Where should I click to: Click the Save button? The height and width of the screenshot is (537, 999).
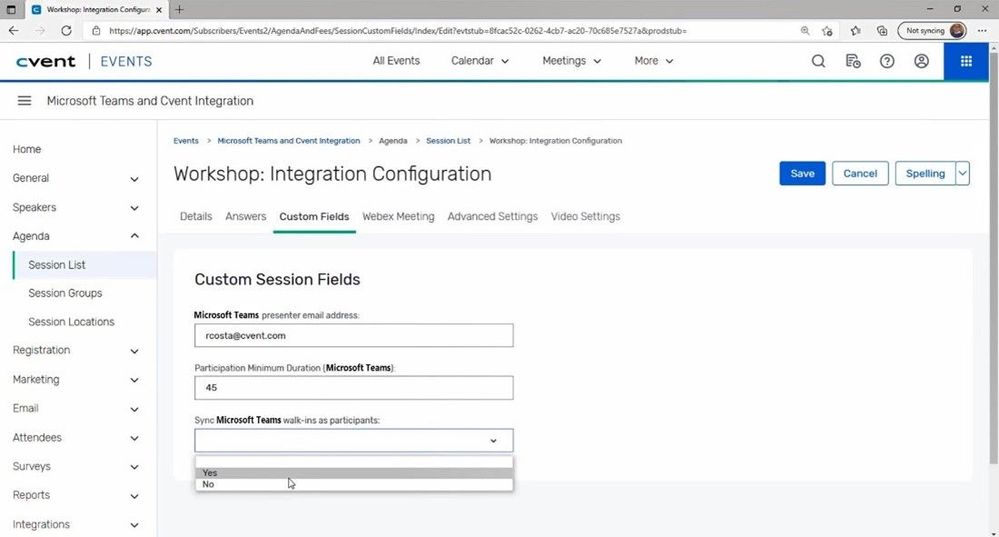802,173
